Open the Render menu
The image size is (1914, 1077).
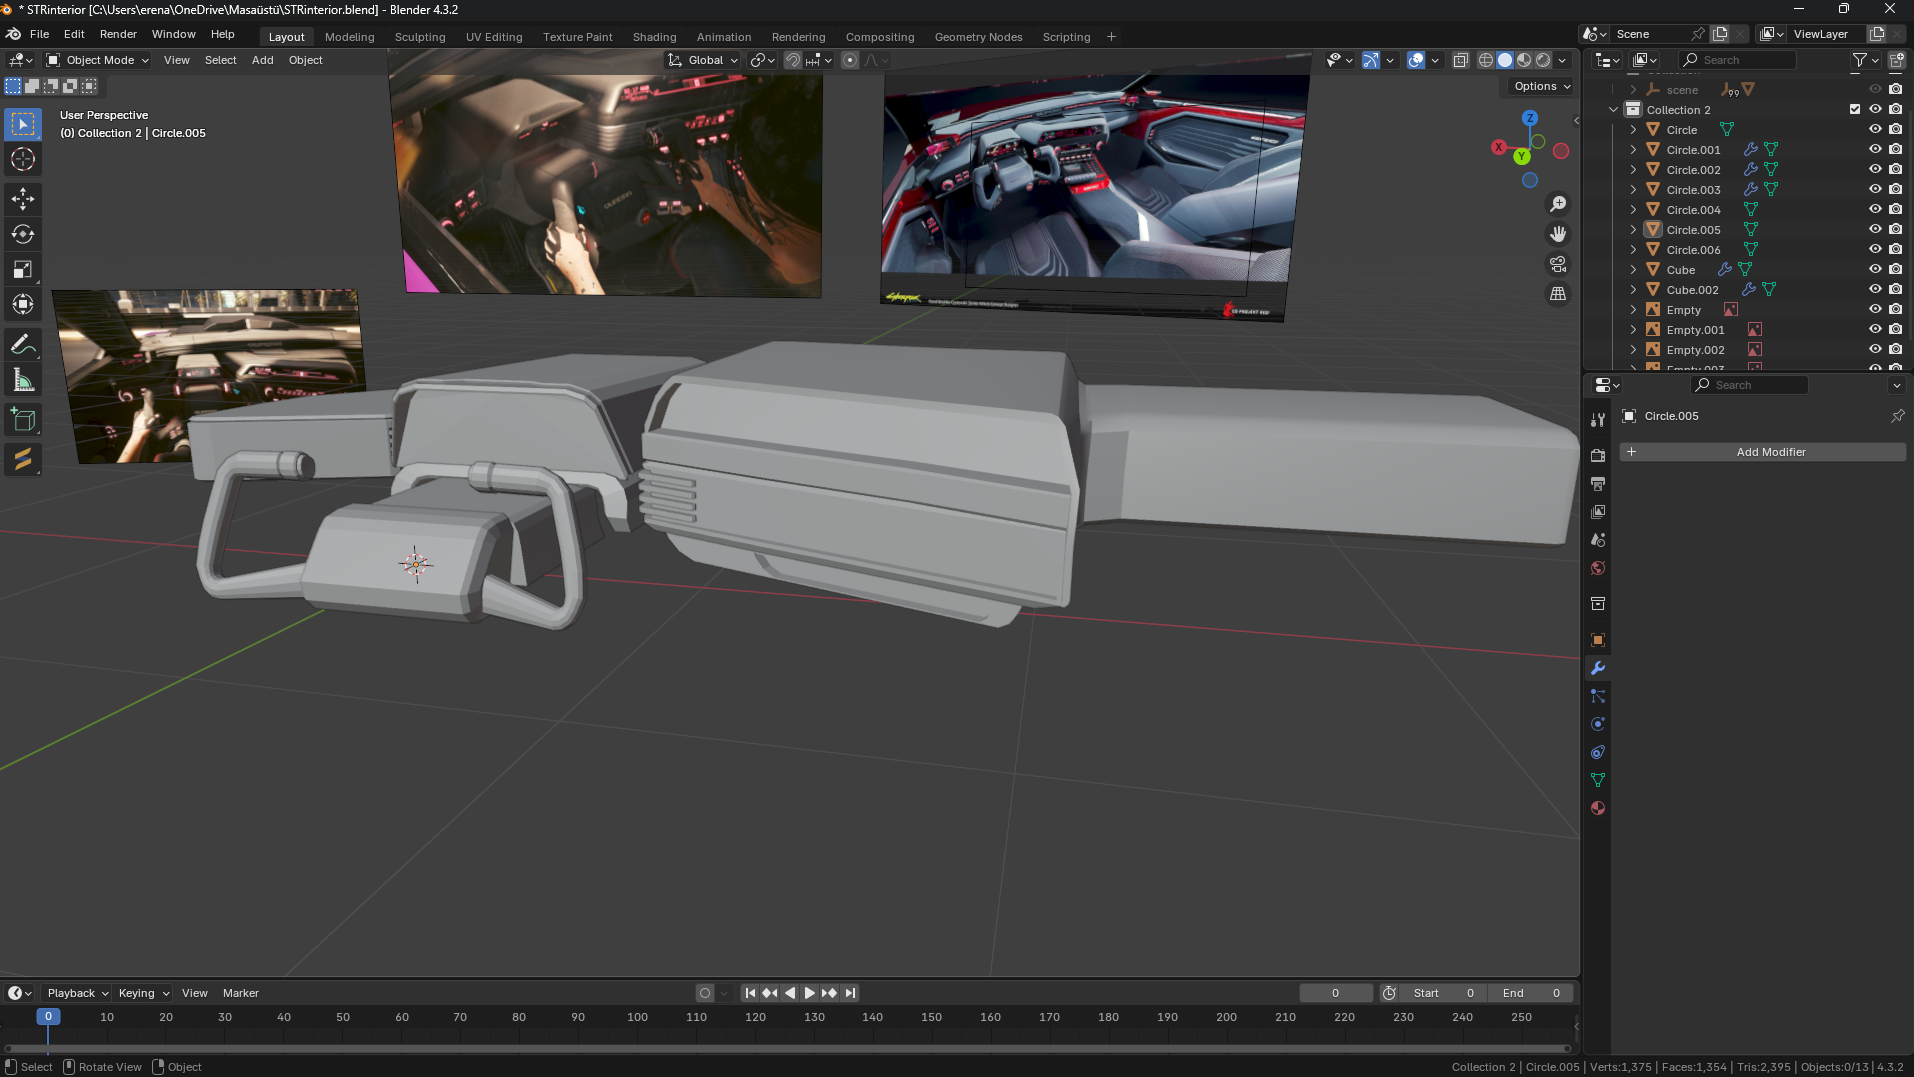118,34
